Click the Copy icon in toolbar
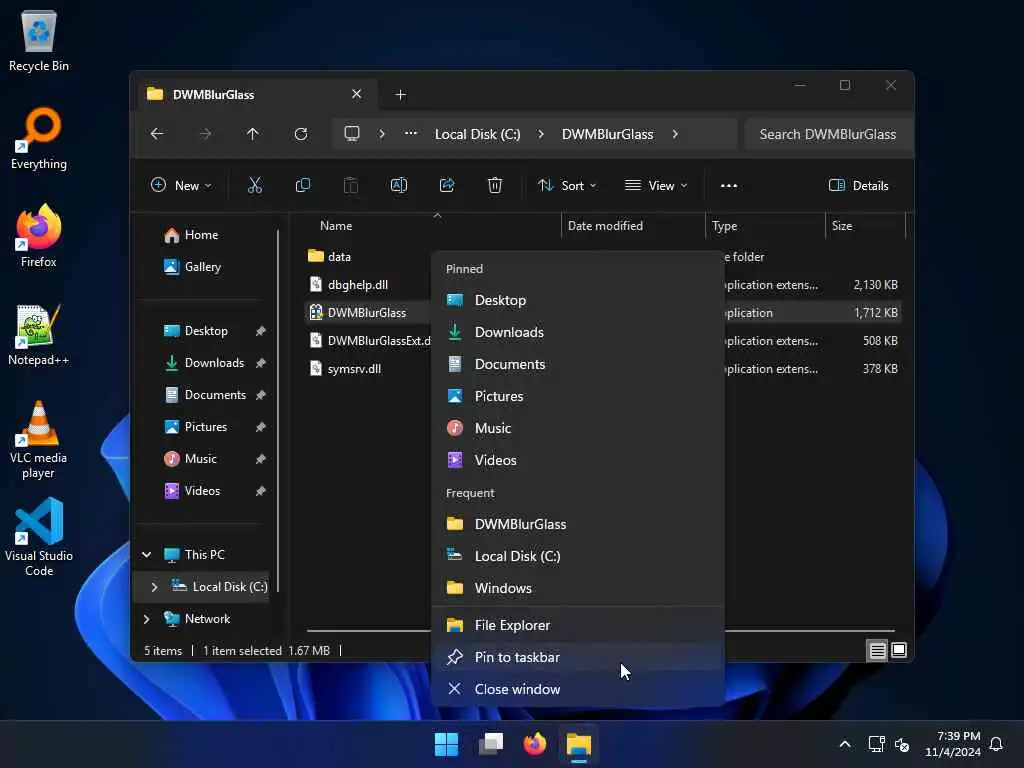The height and width of the screenshot is (768, 1024). coord(302,185)
